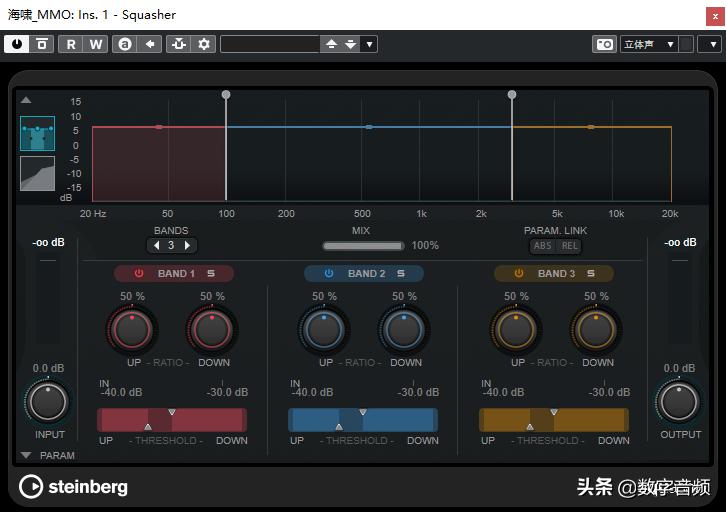Adjust the MIX slider bar
The image size is (726, 512).
(x=363, y=246)
